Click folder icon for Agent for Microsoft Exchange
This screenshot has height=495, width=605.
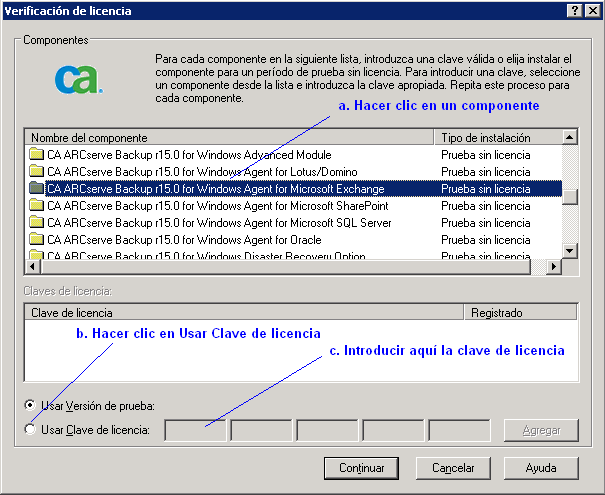point(37,189)
